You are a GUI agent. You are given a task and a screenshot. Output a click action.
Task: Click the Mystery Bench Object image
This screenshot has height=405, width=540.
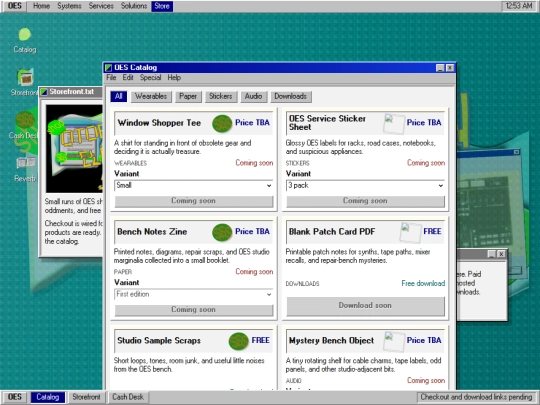pyautogui.click(x=394, y=341)
